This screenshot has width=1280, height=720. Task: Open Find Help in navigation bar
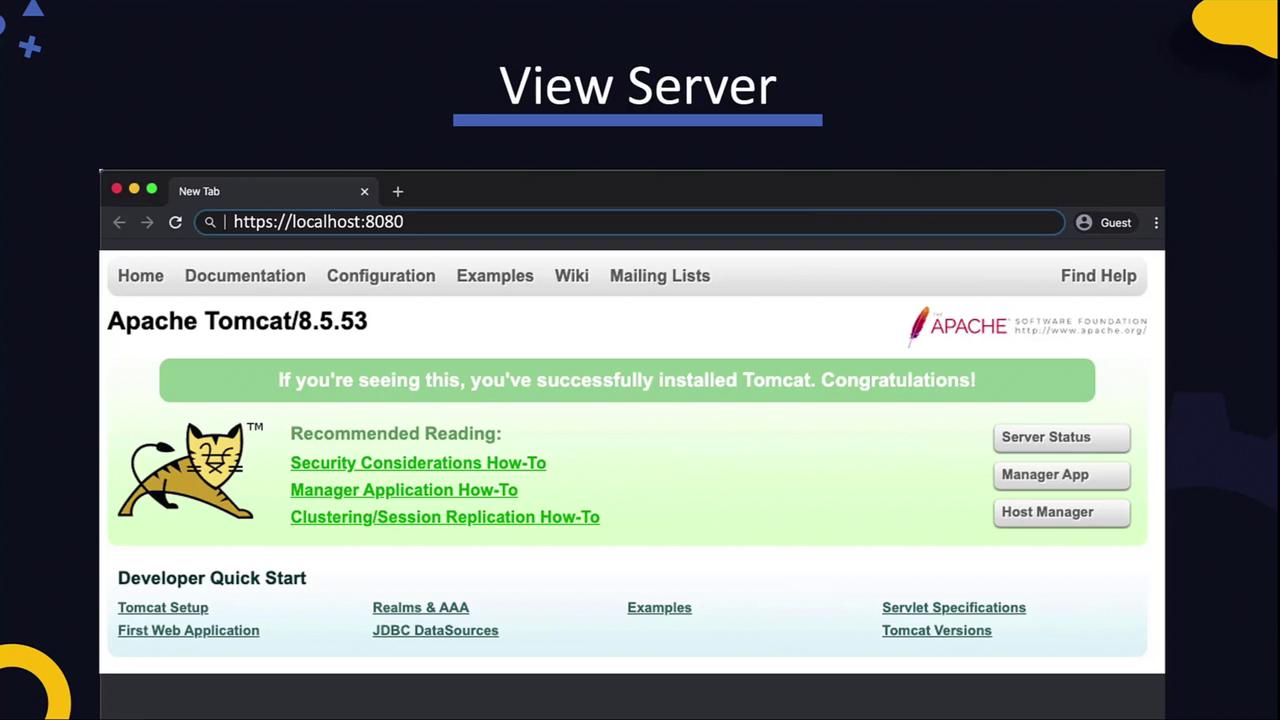(x=1099, y=276)
